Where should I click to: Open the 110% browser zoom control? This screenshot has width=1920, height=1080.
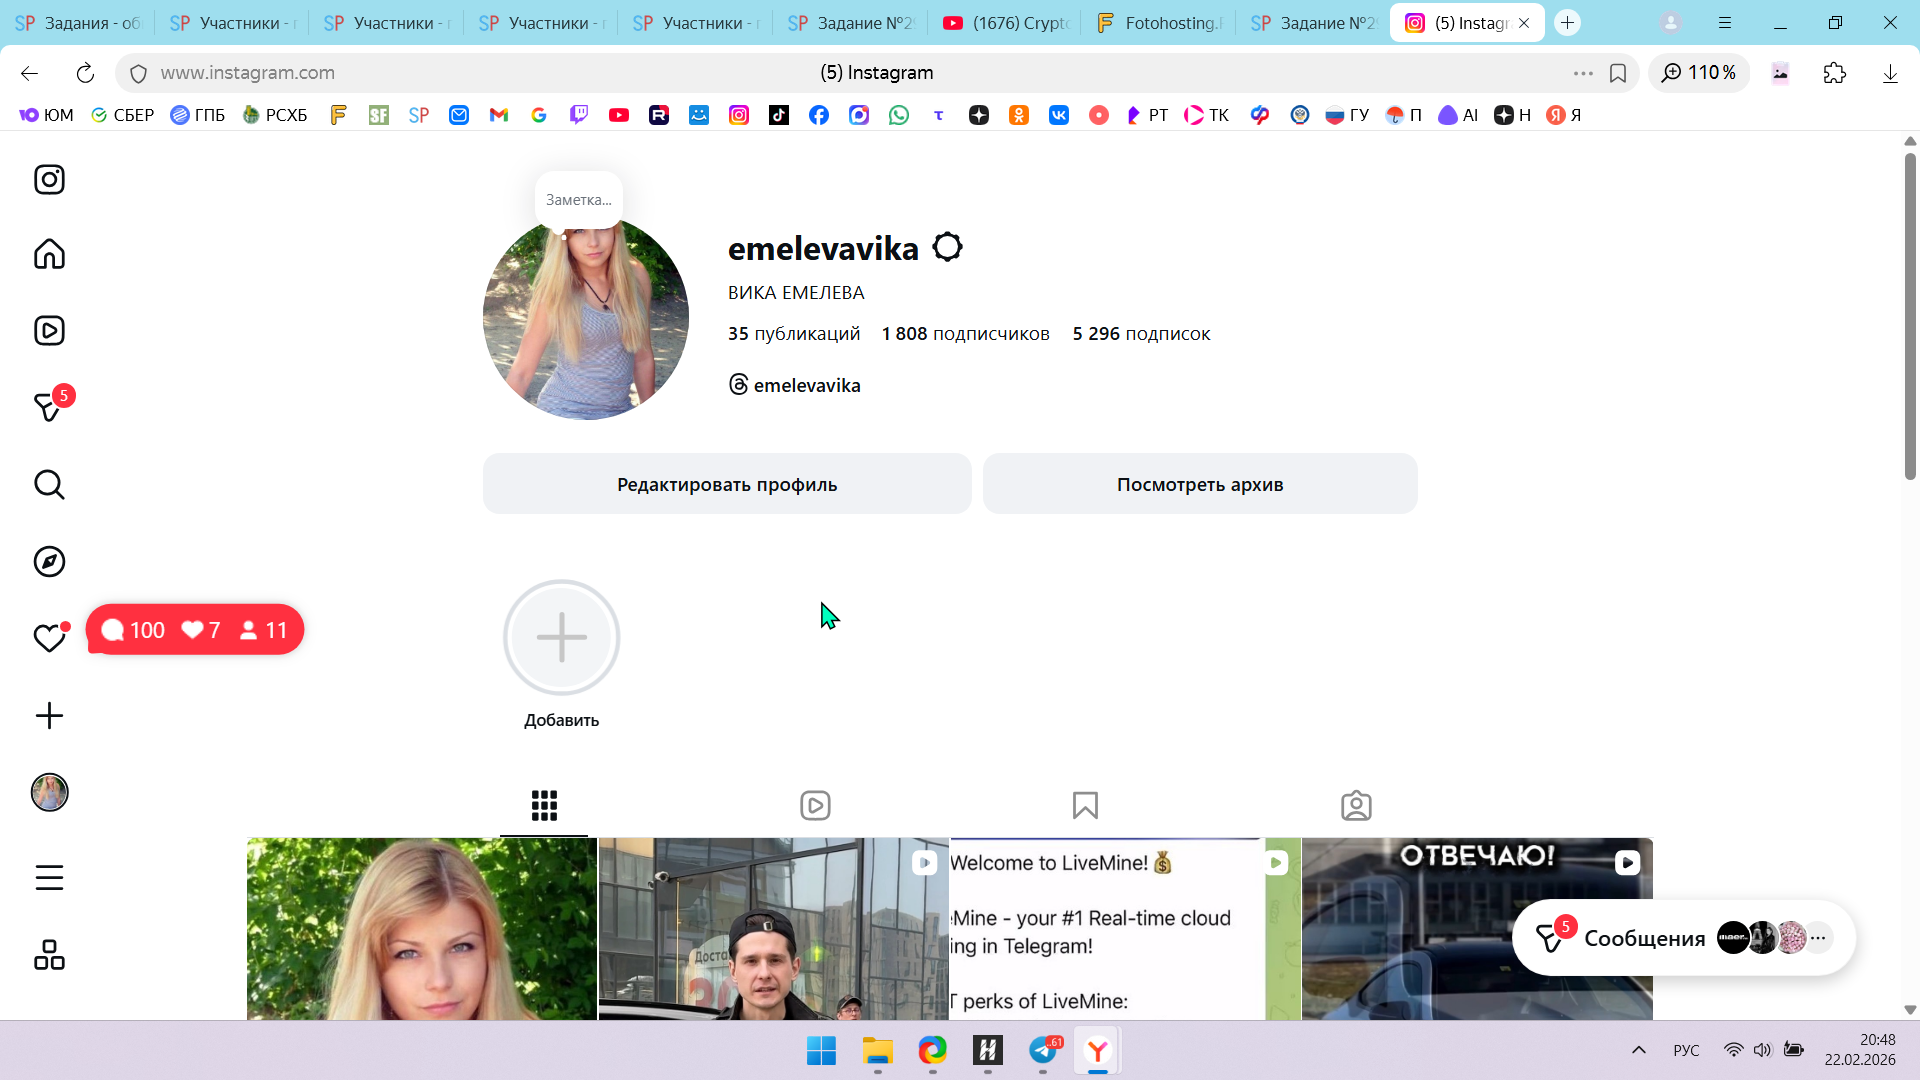tap(1699, 73)
